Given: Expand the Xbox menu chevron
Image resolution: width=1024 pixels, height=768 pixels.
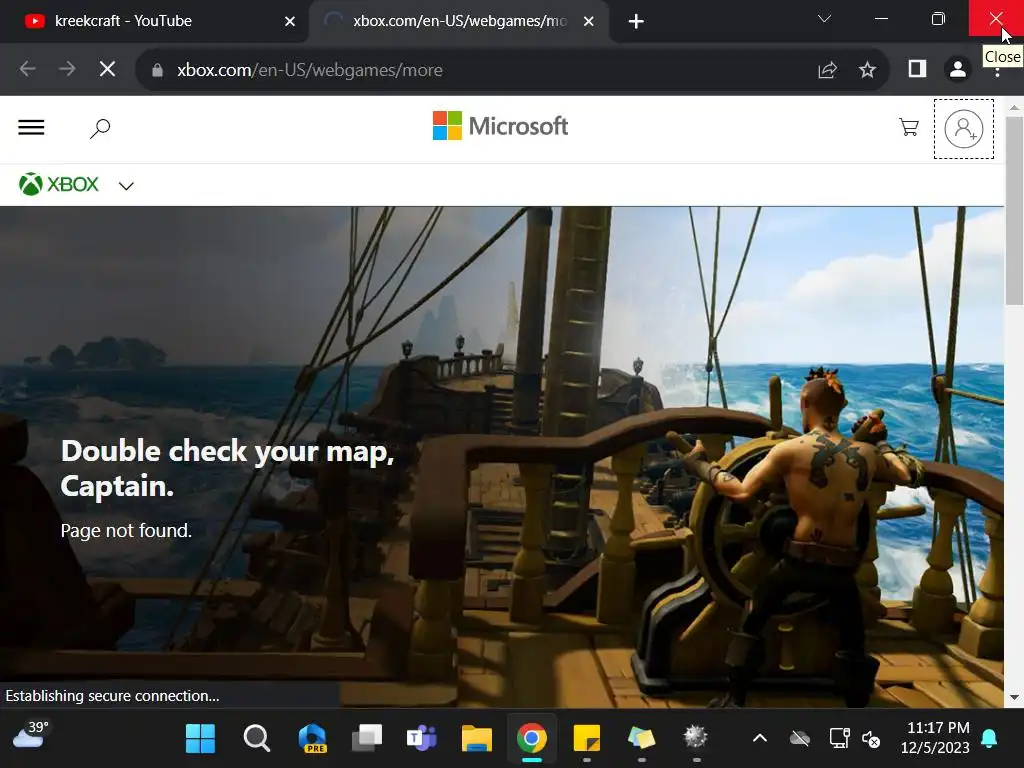Looking at the screenshot, I should click(126, 186).
